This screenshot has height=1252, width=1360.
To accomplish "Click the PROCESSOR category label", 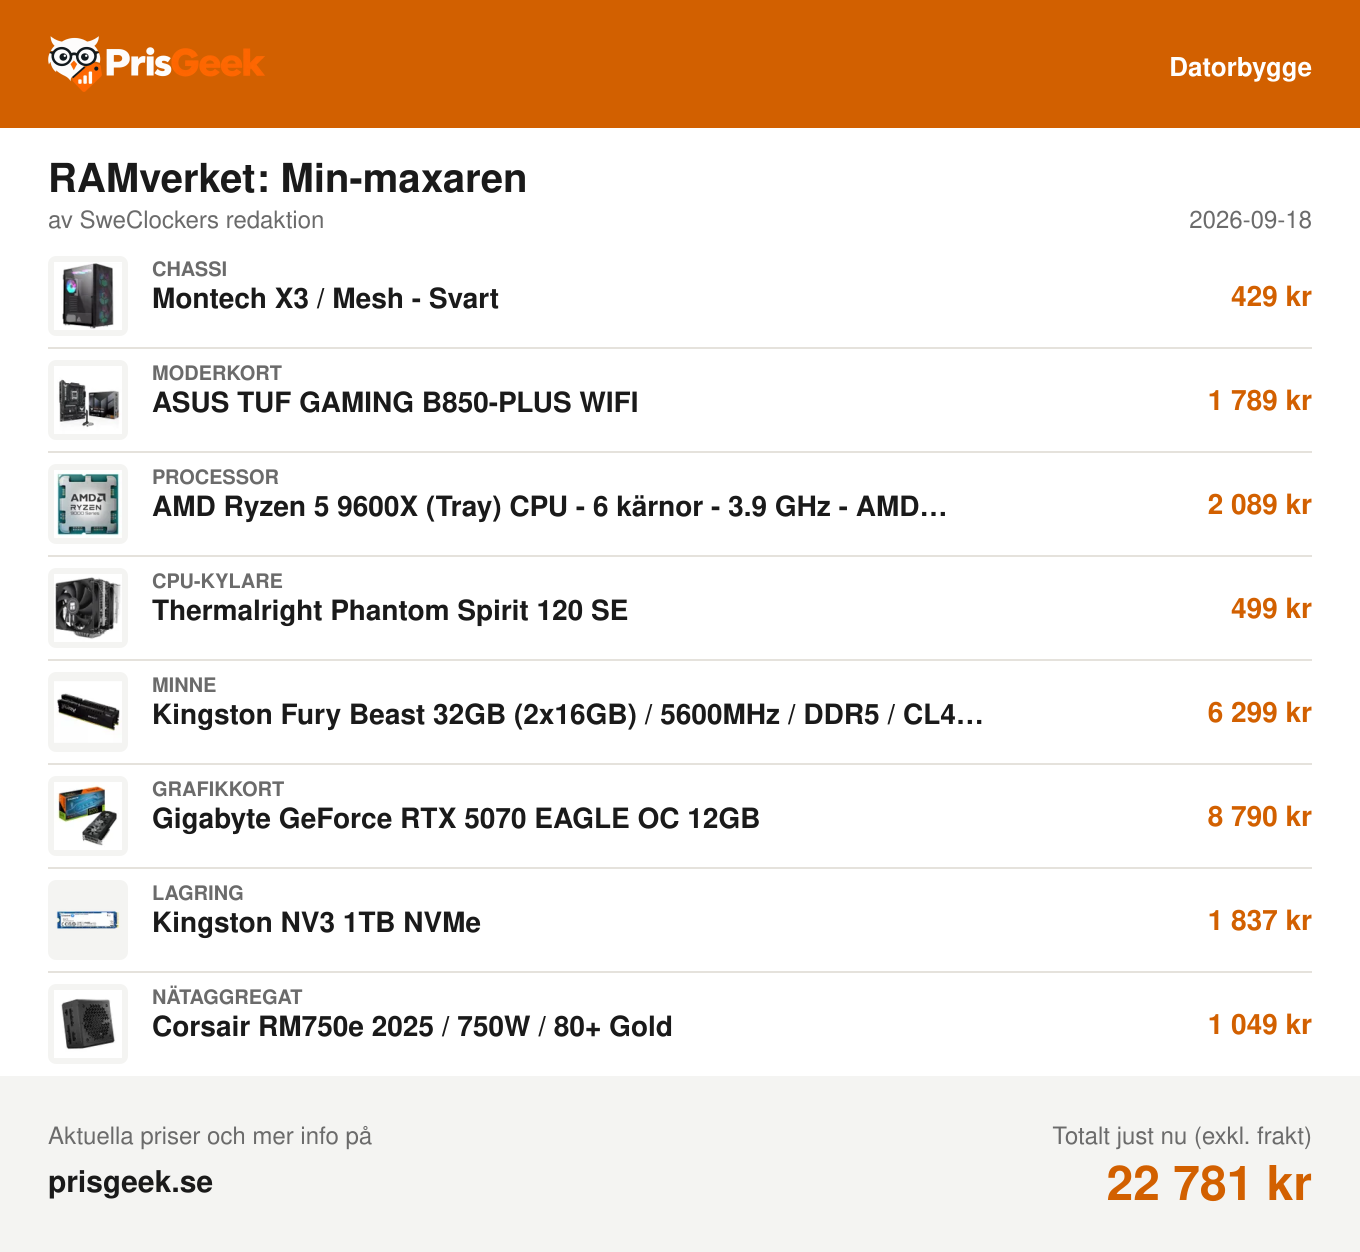I will (x=215, y=477).
